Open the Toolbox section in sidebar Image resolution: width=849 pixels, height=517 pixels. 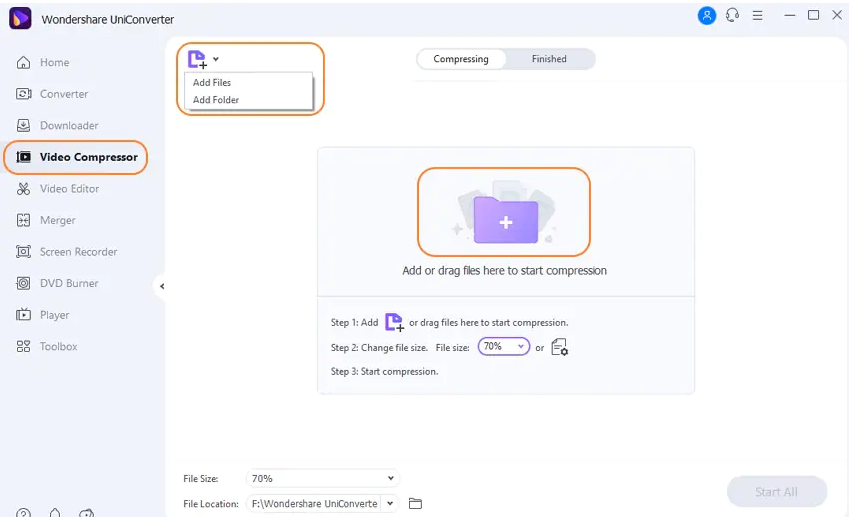point(58,346)
